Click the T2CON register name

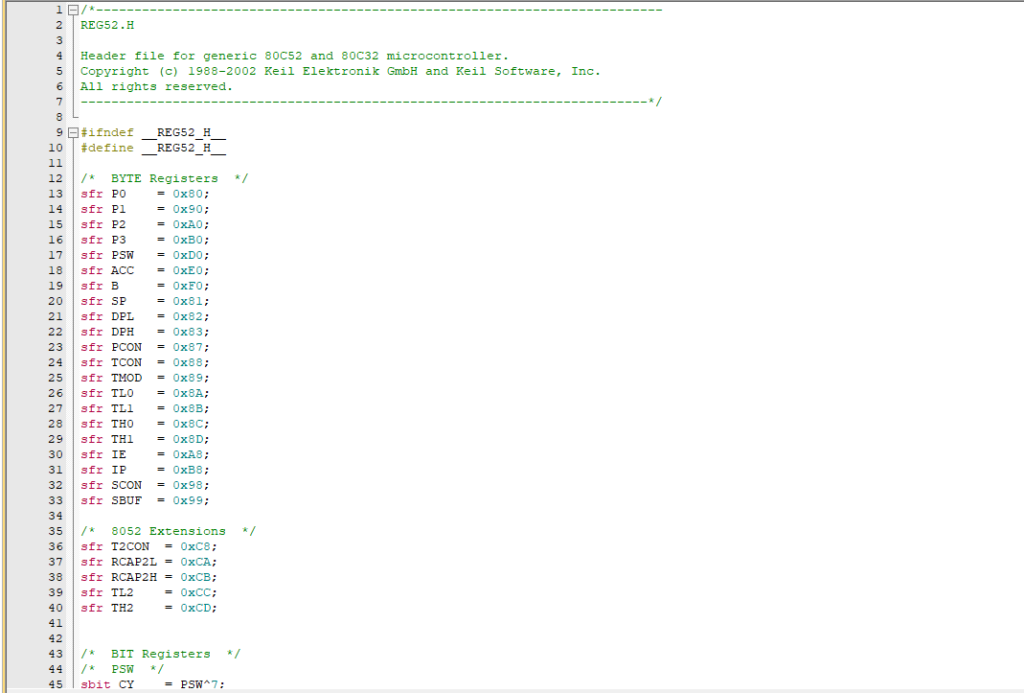[130, 546]
